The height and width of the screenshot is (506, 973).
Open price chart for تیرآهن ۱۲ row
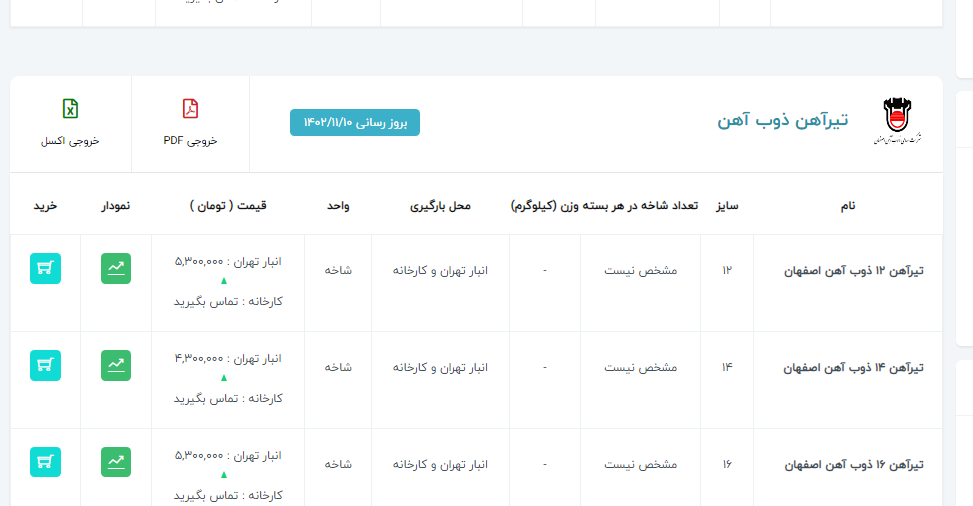click(116, 269)
